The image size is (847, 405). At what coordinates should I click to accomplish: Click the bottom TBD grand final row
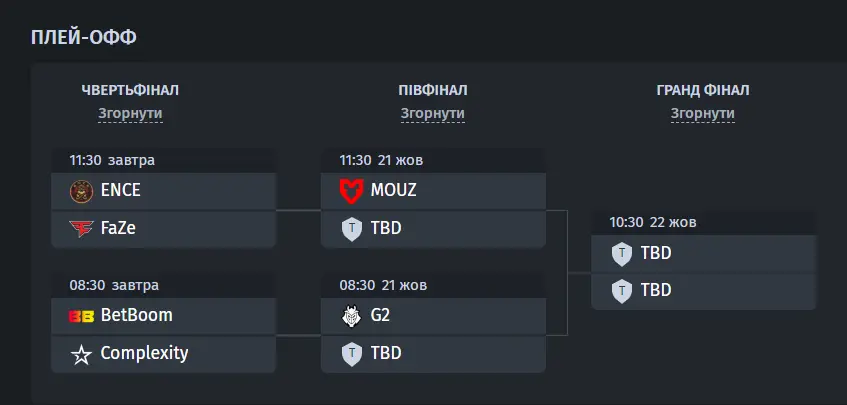click(x=704, y=291)
